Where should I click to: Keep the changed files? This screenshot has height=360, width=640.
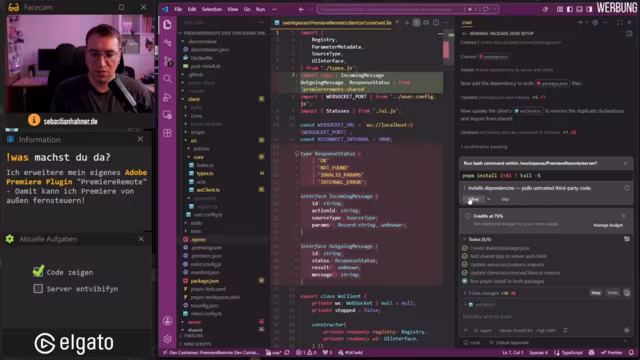(x=596, y=293)
